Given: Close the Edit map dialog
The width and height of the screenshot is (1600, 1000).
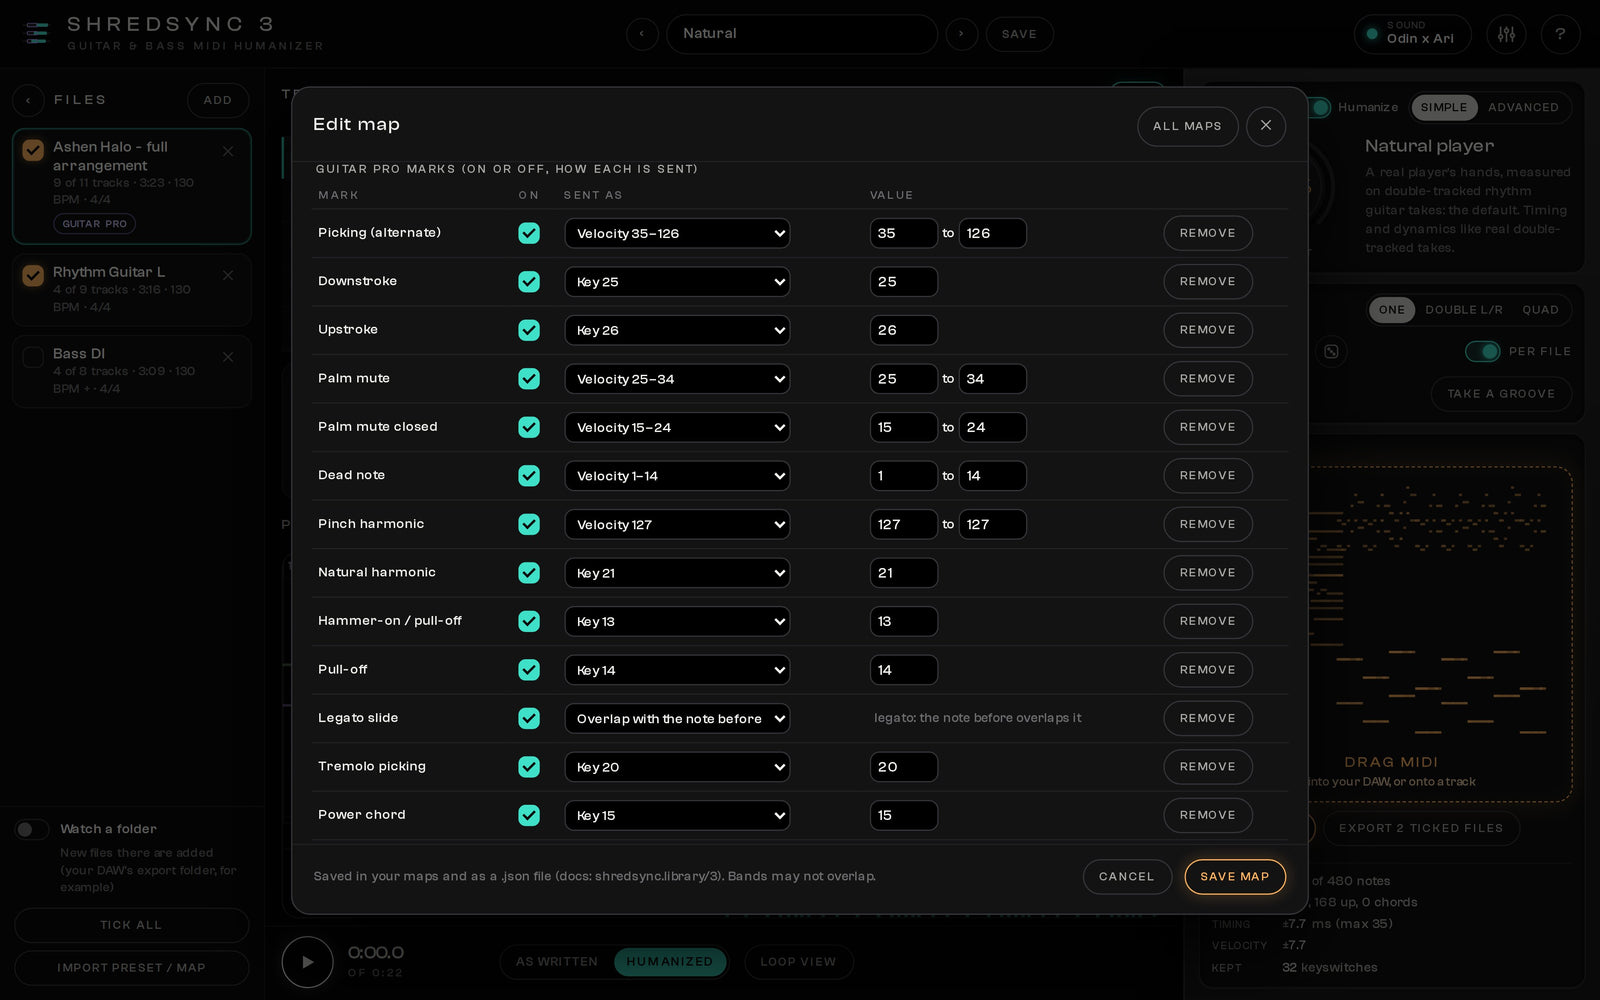Looking at the screenshot, I should [1266, 126].
